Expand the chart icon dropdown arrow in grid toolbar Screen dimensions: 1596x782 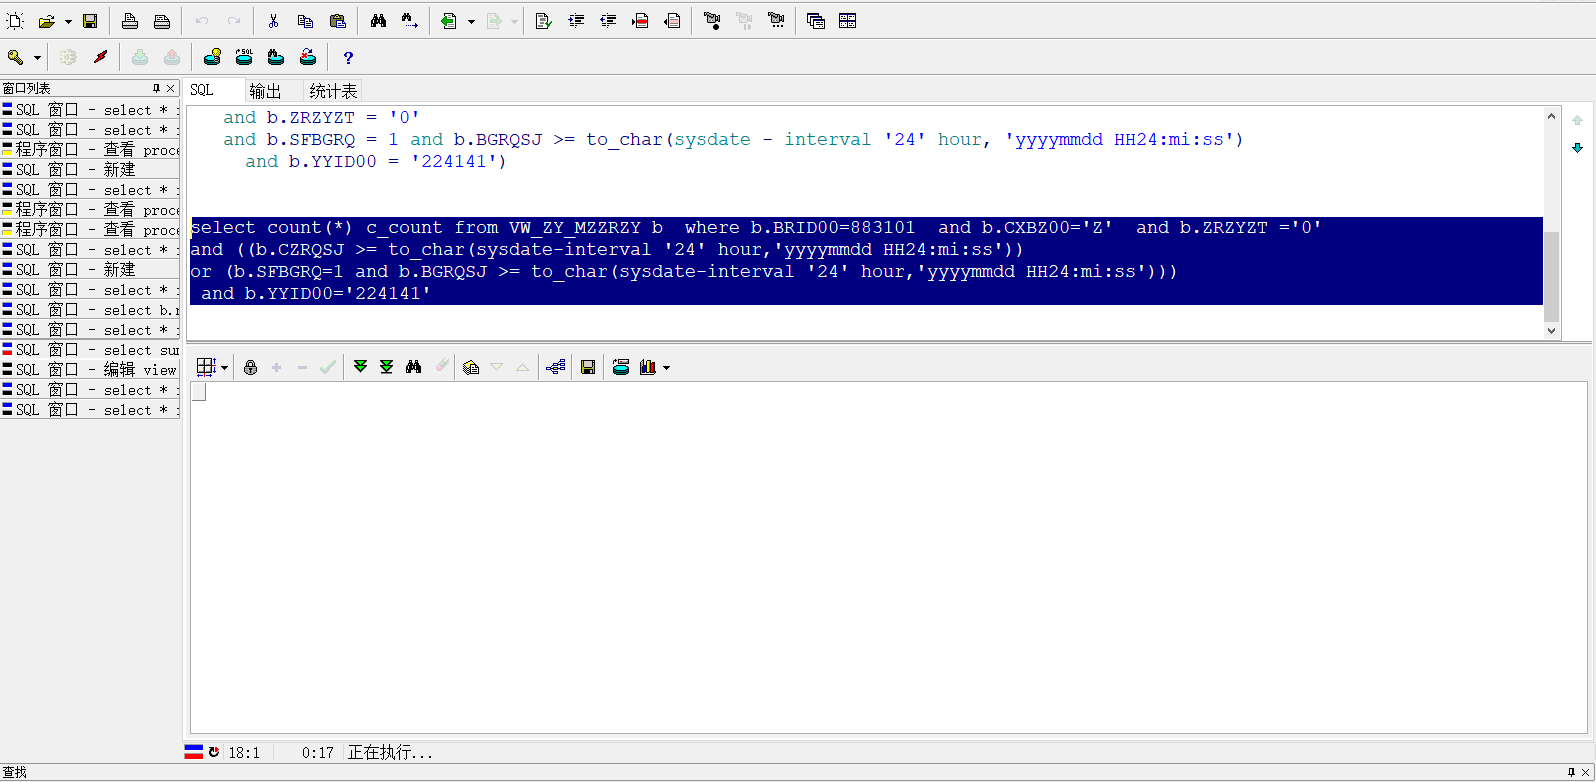[x=666, y=368]
